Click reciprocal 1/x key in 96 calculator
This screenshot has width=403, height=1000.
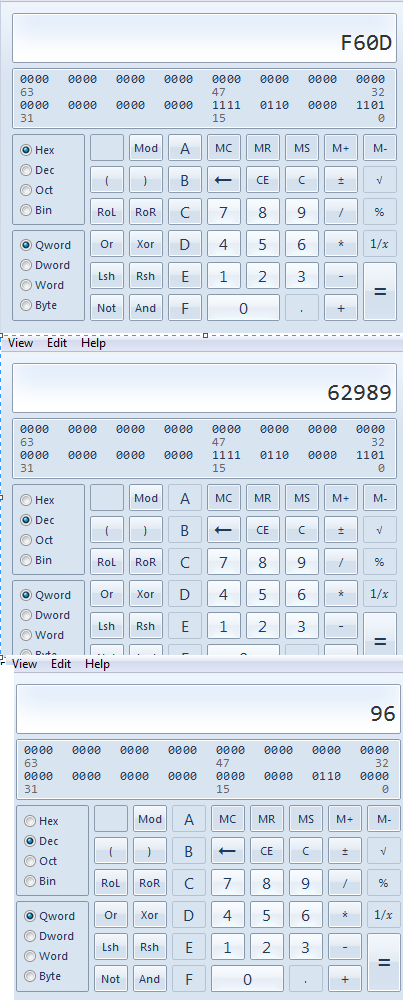pos(383,915)
